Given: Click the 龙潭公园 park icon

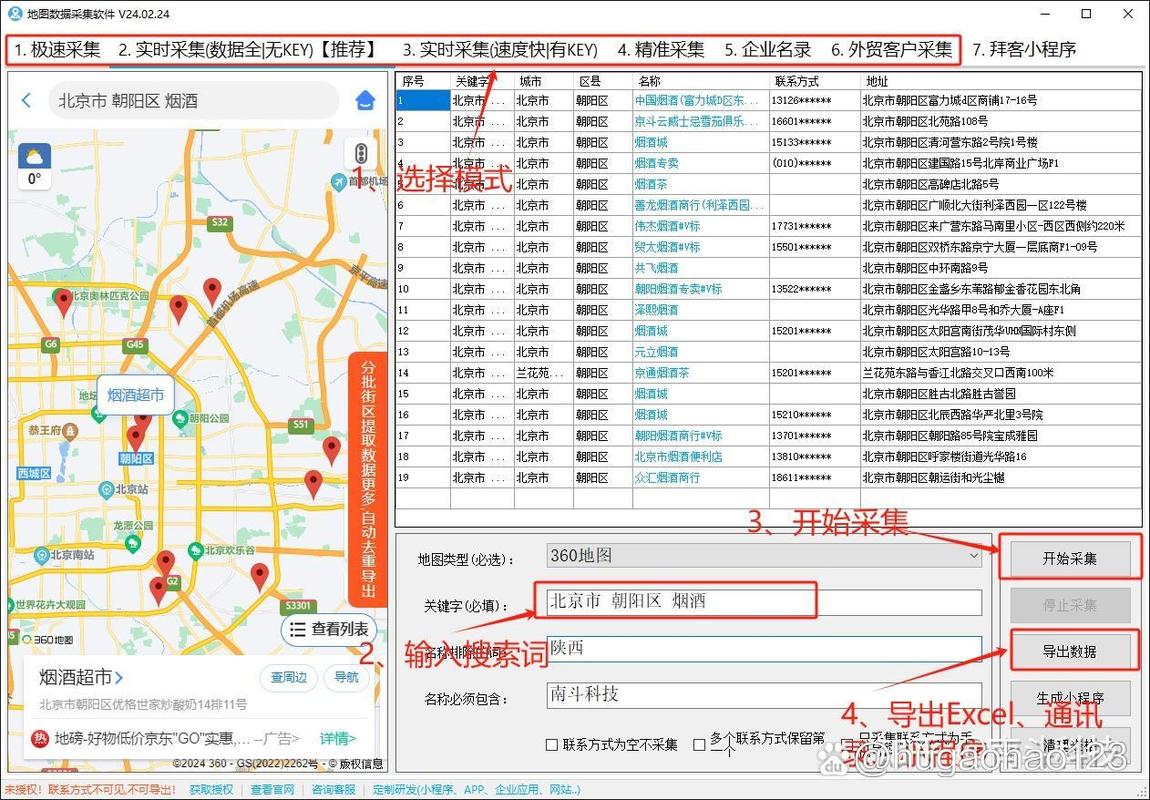Looking at the screenshot, I should pyautogui.click(x=133, y=543).
